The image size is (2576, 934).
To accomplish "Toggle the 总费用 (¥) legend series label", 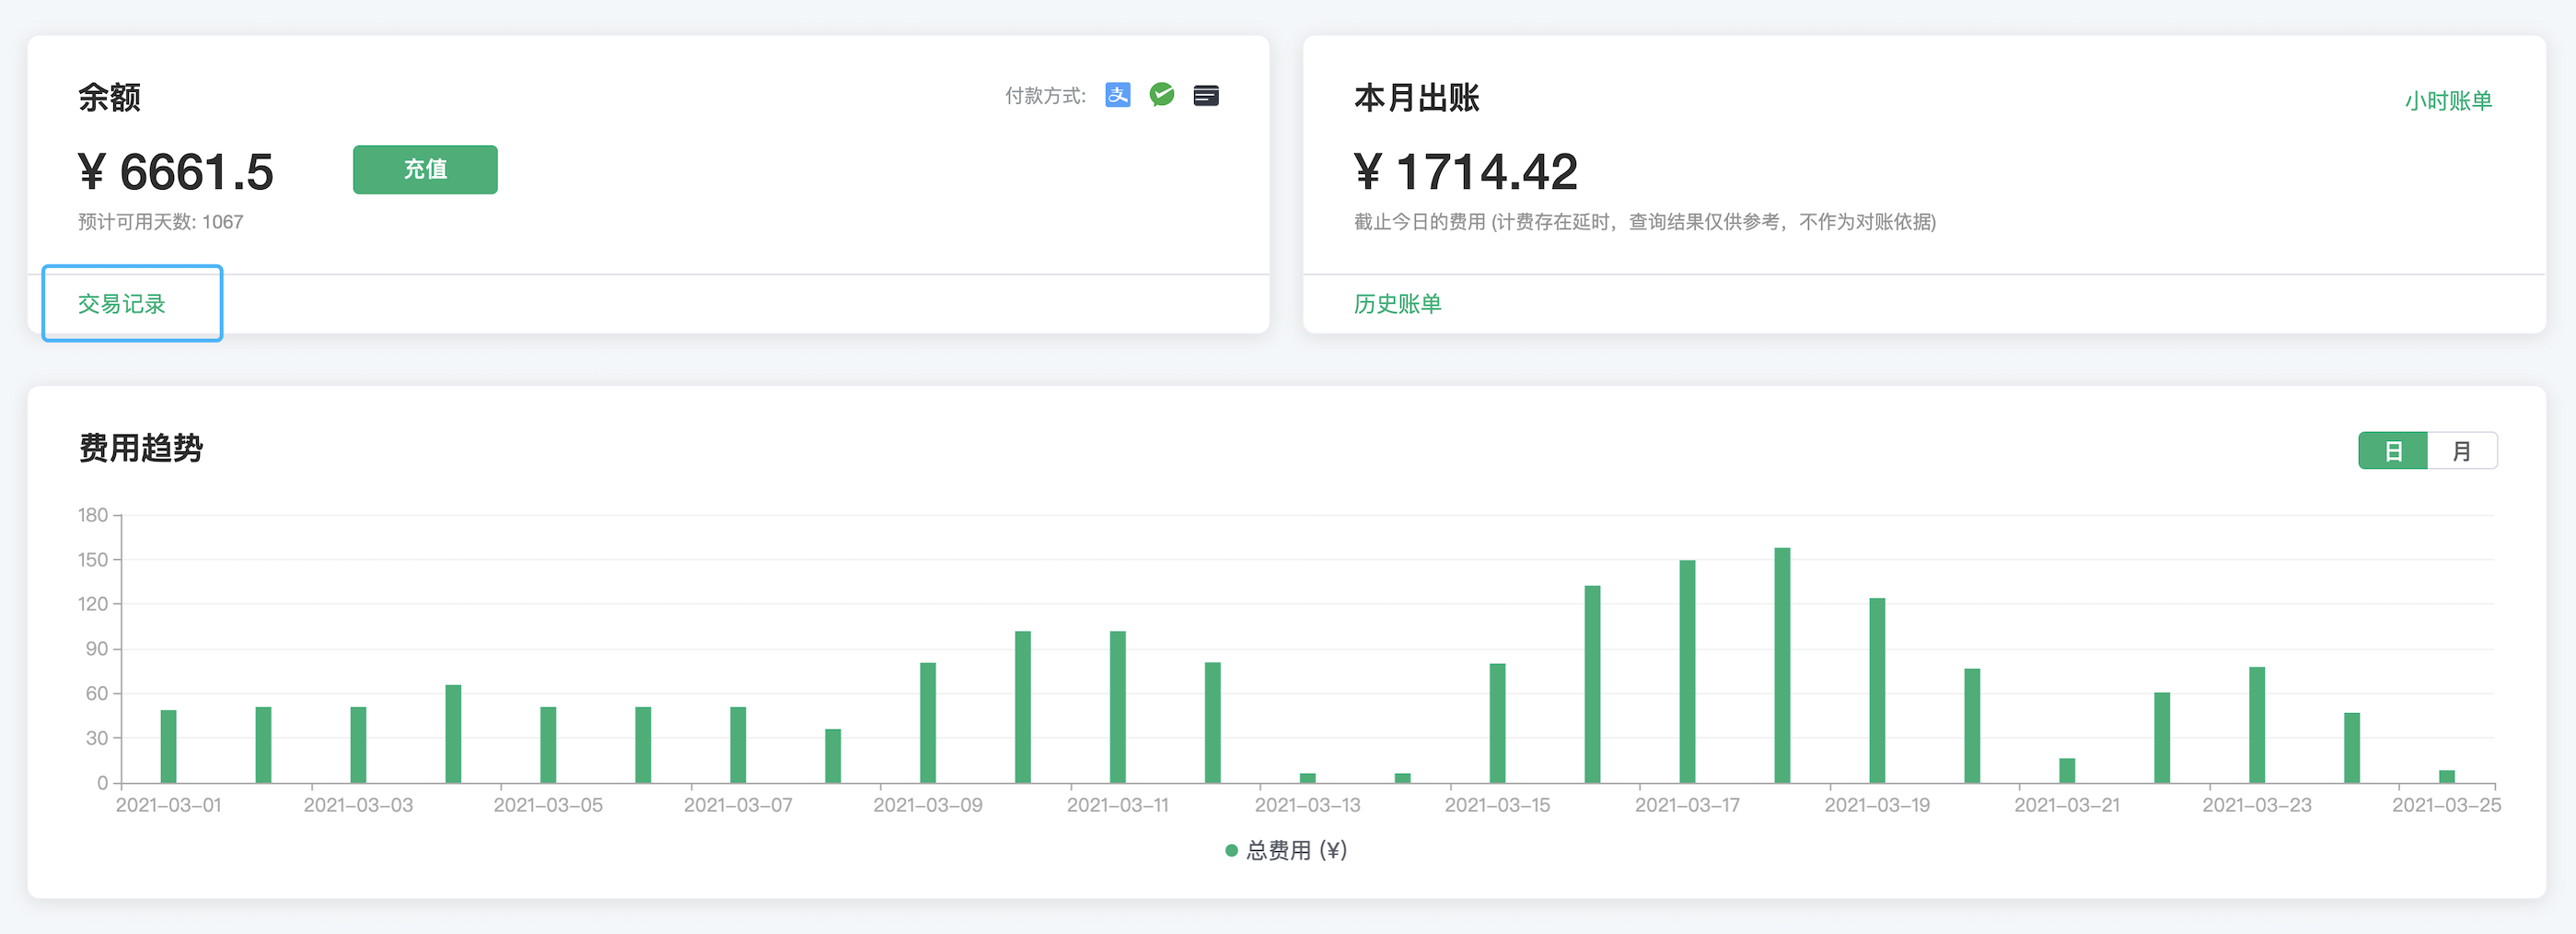I will click(x=1296, y=850).
